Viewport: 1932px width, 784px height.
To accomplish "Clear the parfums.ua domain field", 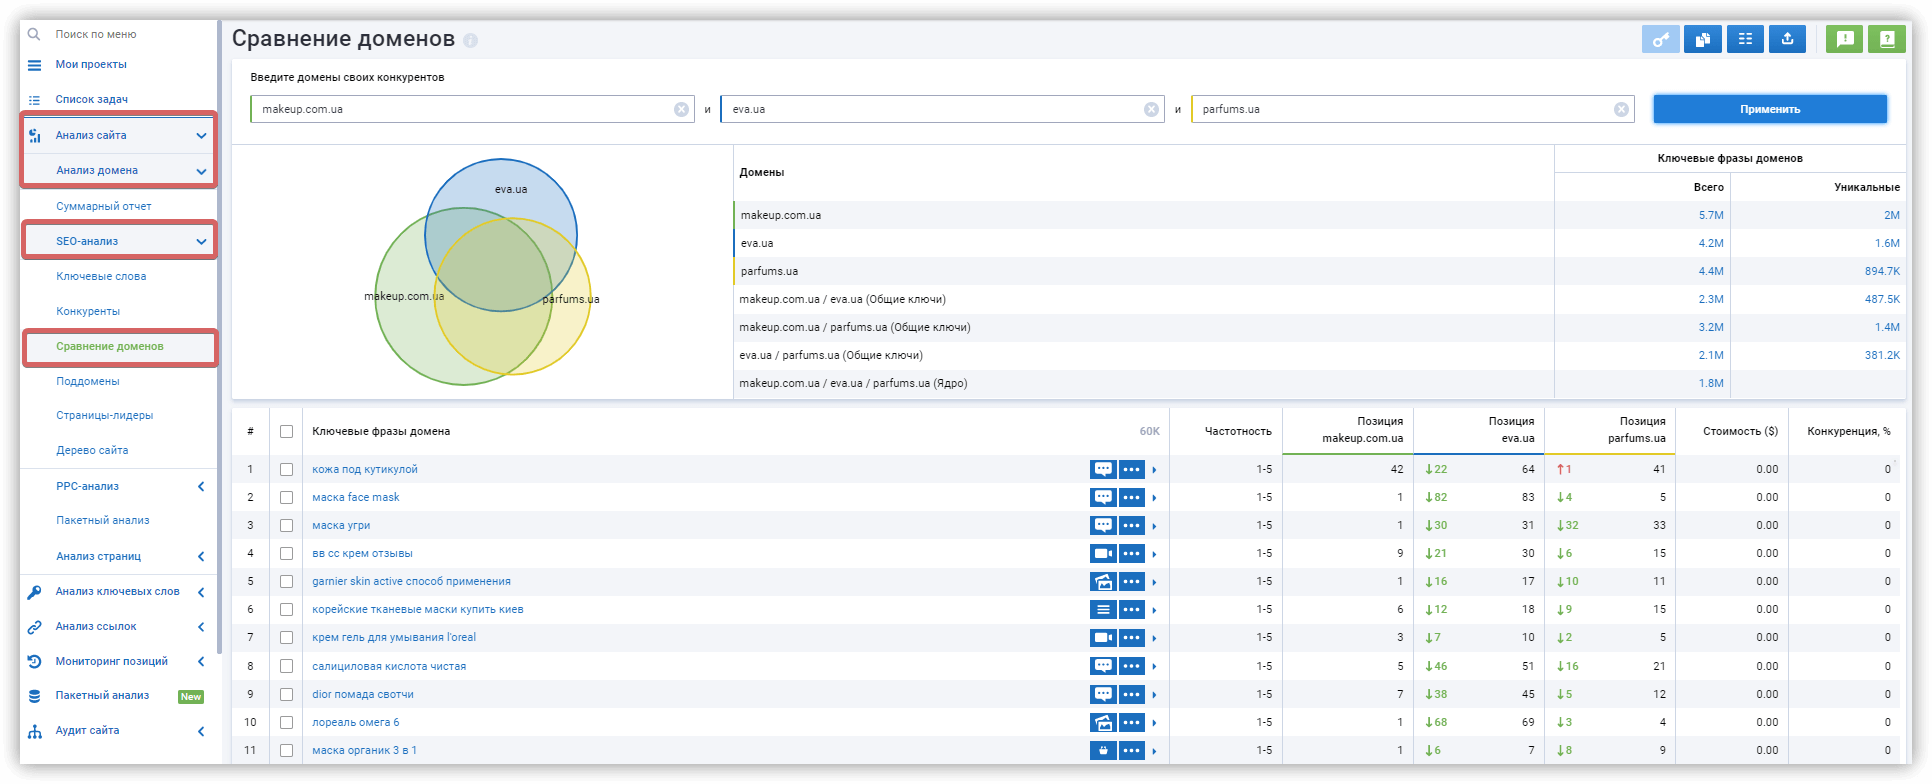I will (1621, 110).
